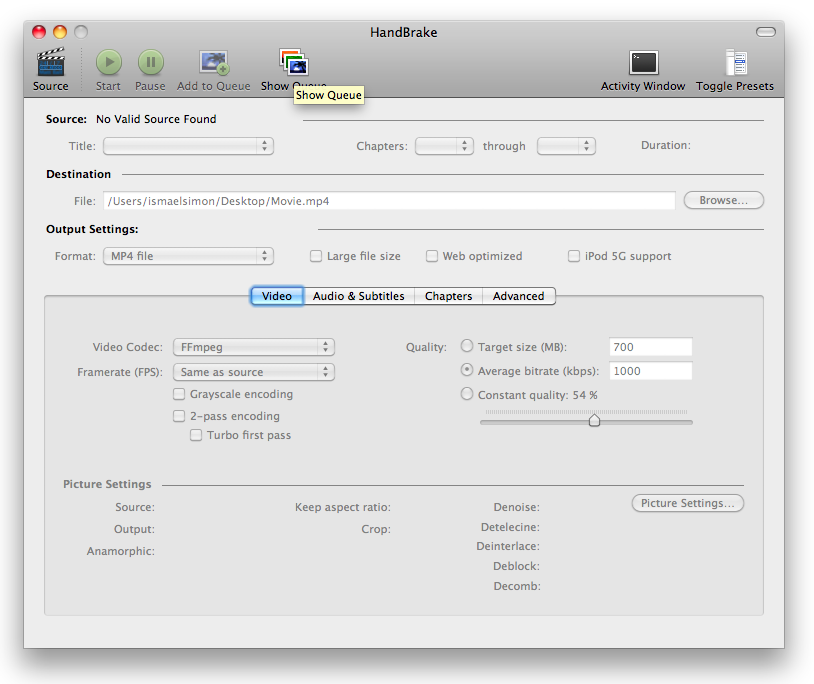Viewport: 814px width, 684px height.
Task: Click the green Start encoding icon
Action: [x=108, y=62]
